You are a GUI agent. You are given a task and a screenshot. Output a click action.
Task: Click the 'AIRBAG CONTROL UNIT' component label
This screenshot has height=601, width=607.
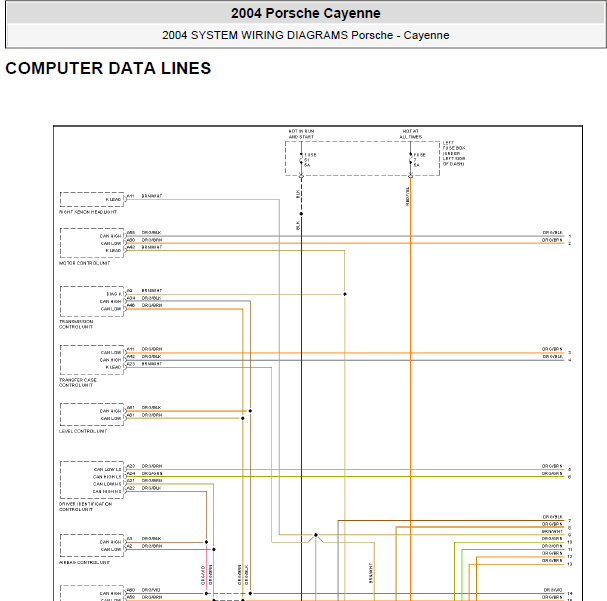(x=84, y=562)
